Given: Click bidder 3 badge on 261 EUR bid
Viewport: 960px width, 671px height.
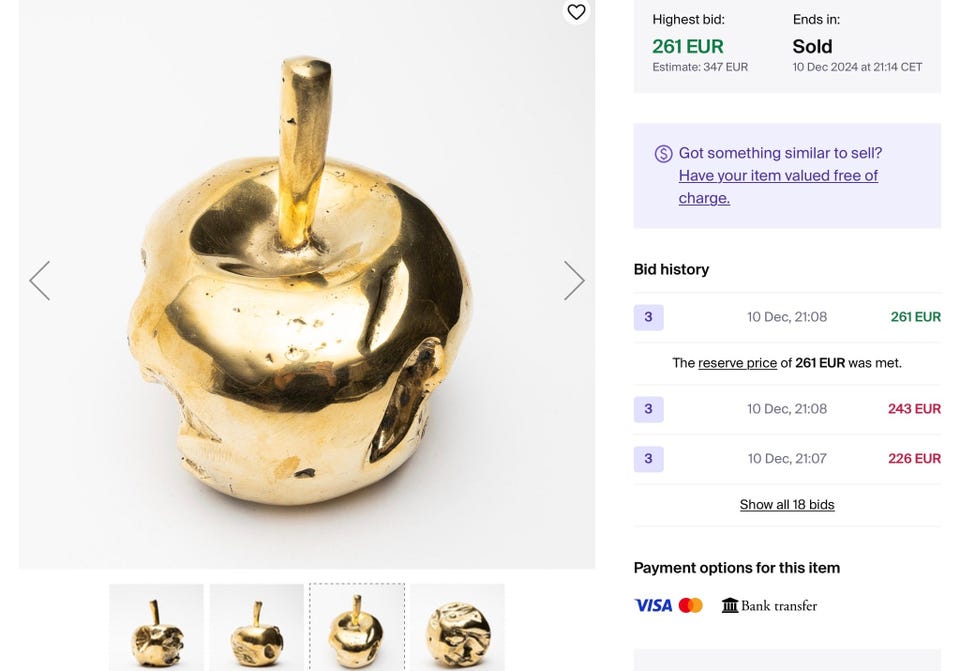Looking at the screenshot, I should point(648,317).
